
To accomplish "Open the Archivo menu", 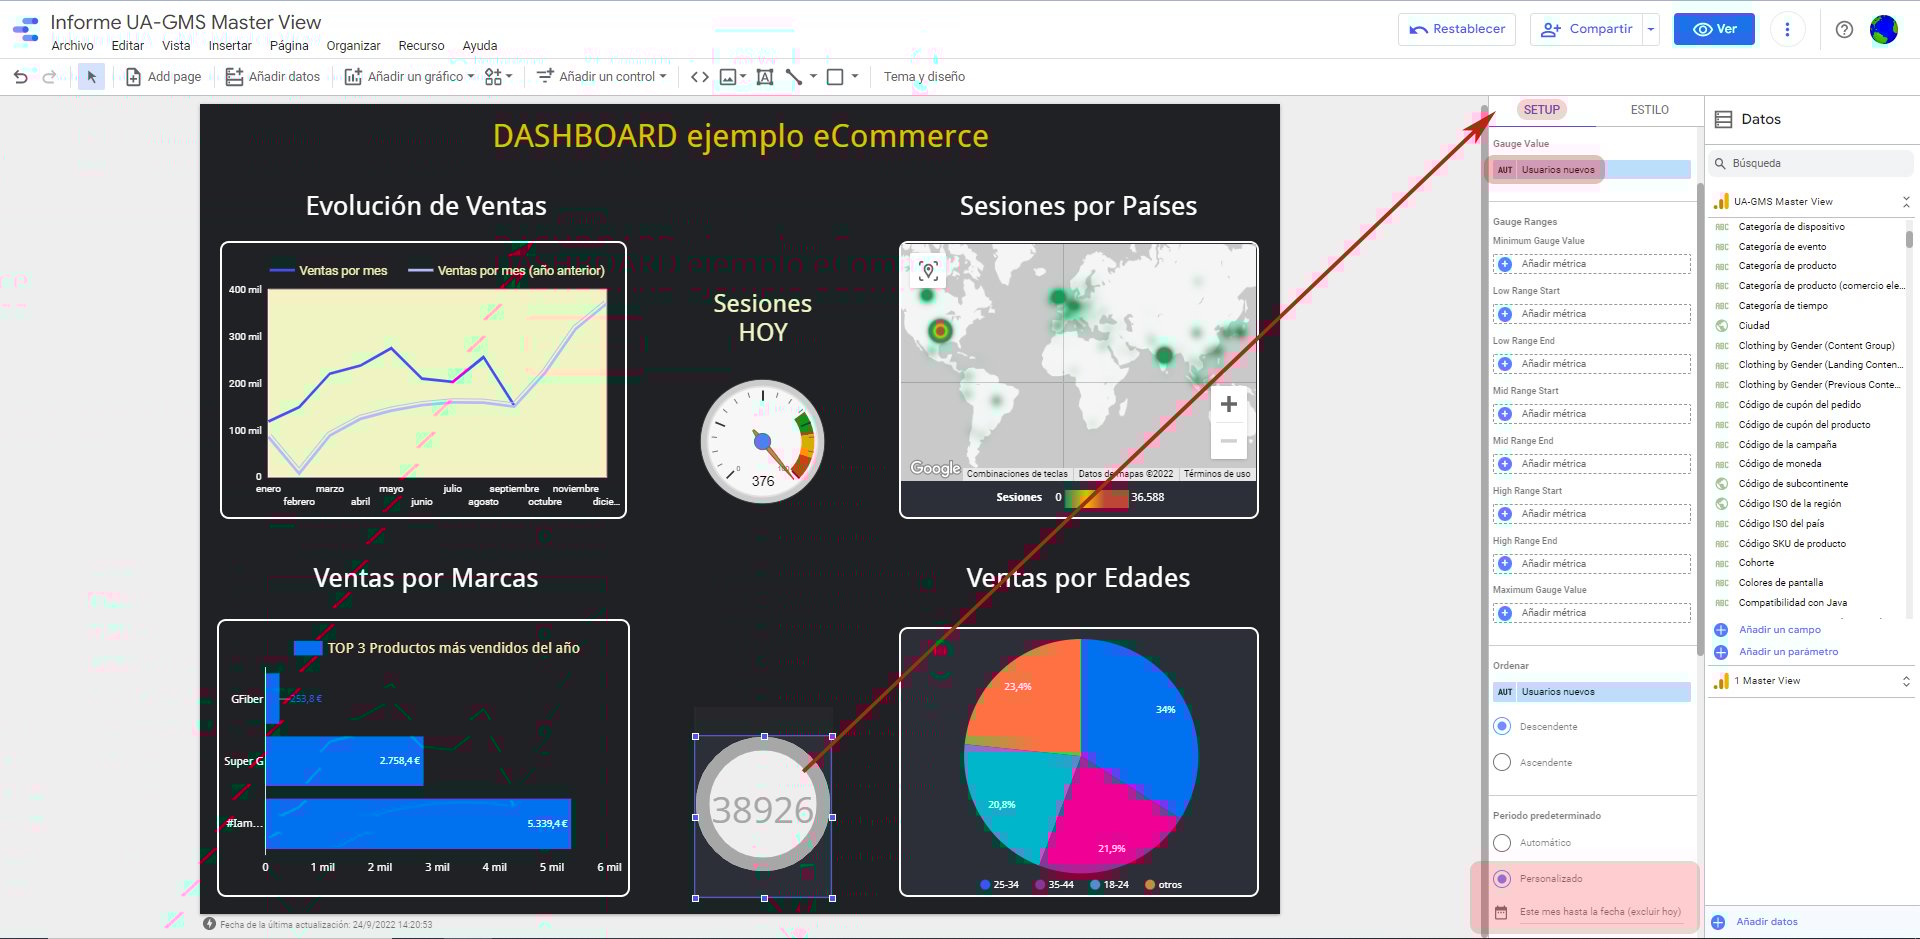I will click(x=72, y=46).
